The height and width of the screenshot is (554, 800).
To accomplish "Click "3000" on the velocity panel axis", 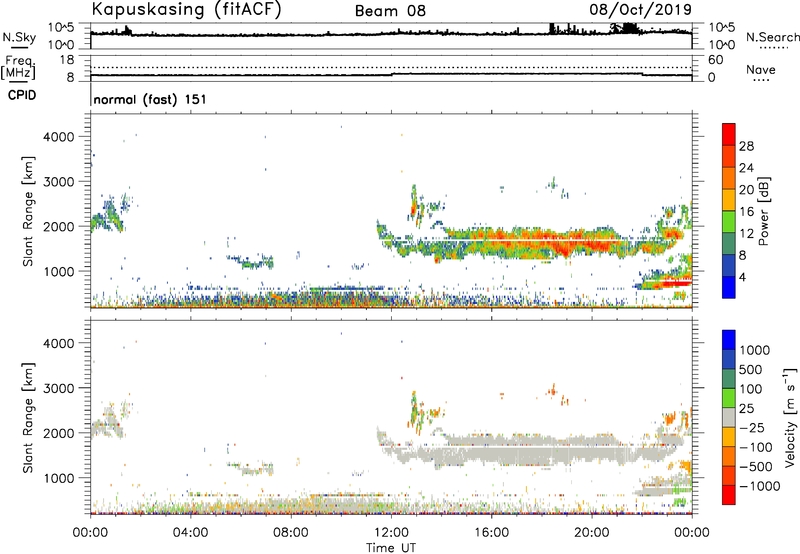I will pyautogui.click(x=59, y=388).
